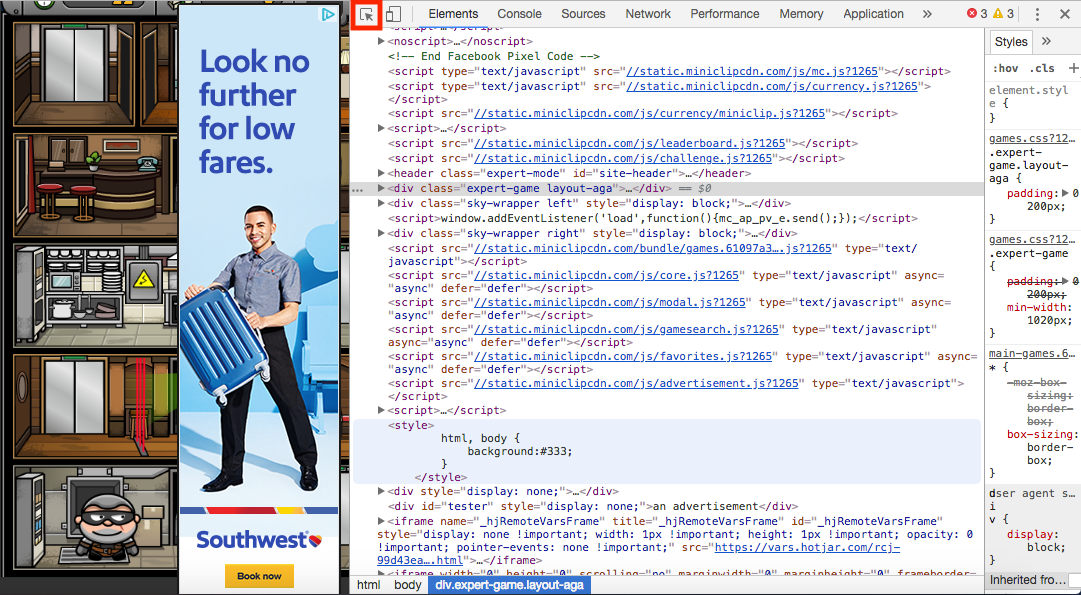Click the background:#333 style text

[x=520, y=452]
